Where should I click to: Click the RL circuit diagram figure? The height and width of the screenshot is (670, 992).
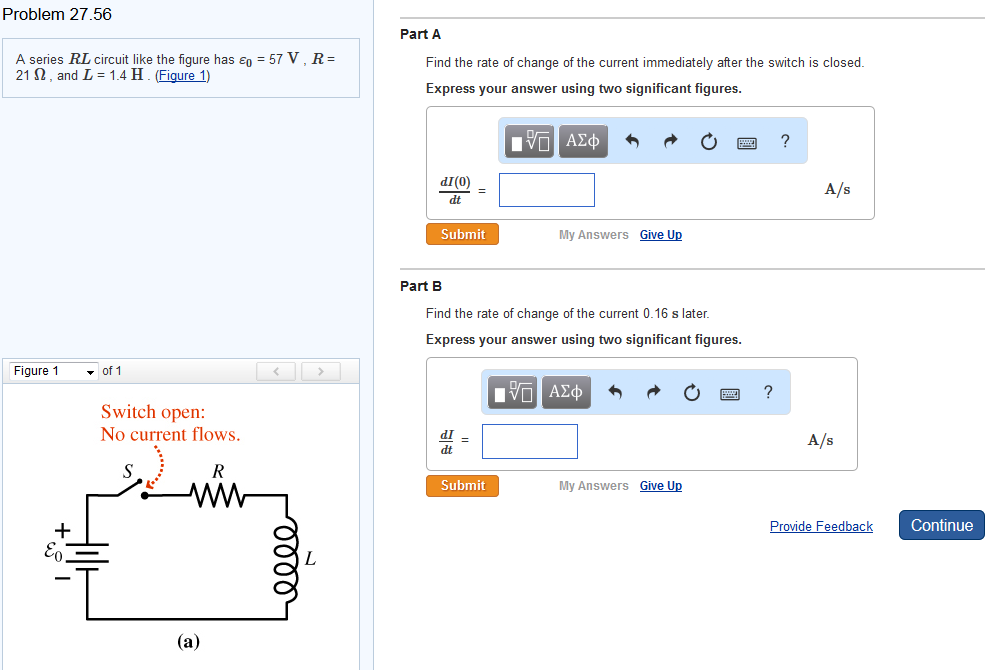click(180, 526)
